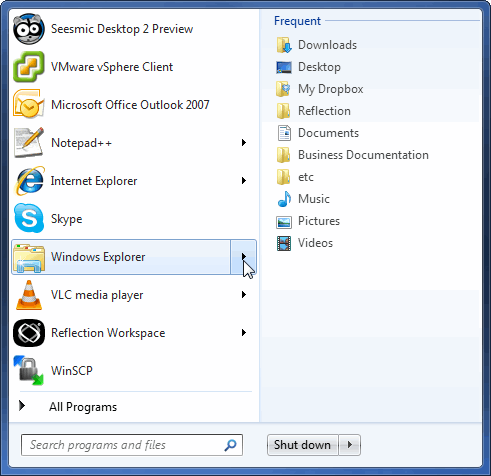491x476 pixels.
Task: Click the Videos filmstrip icon
Action: pos(284,243)
